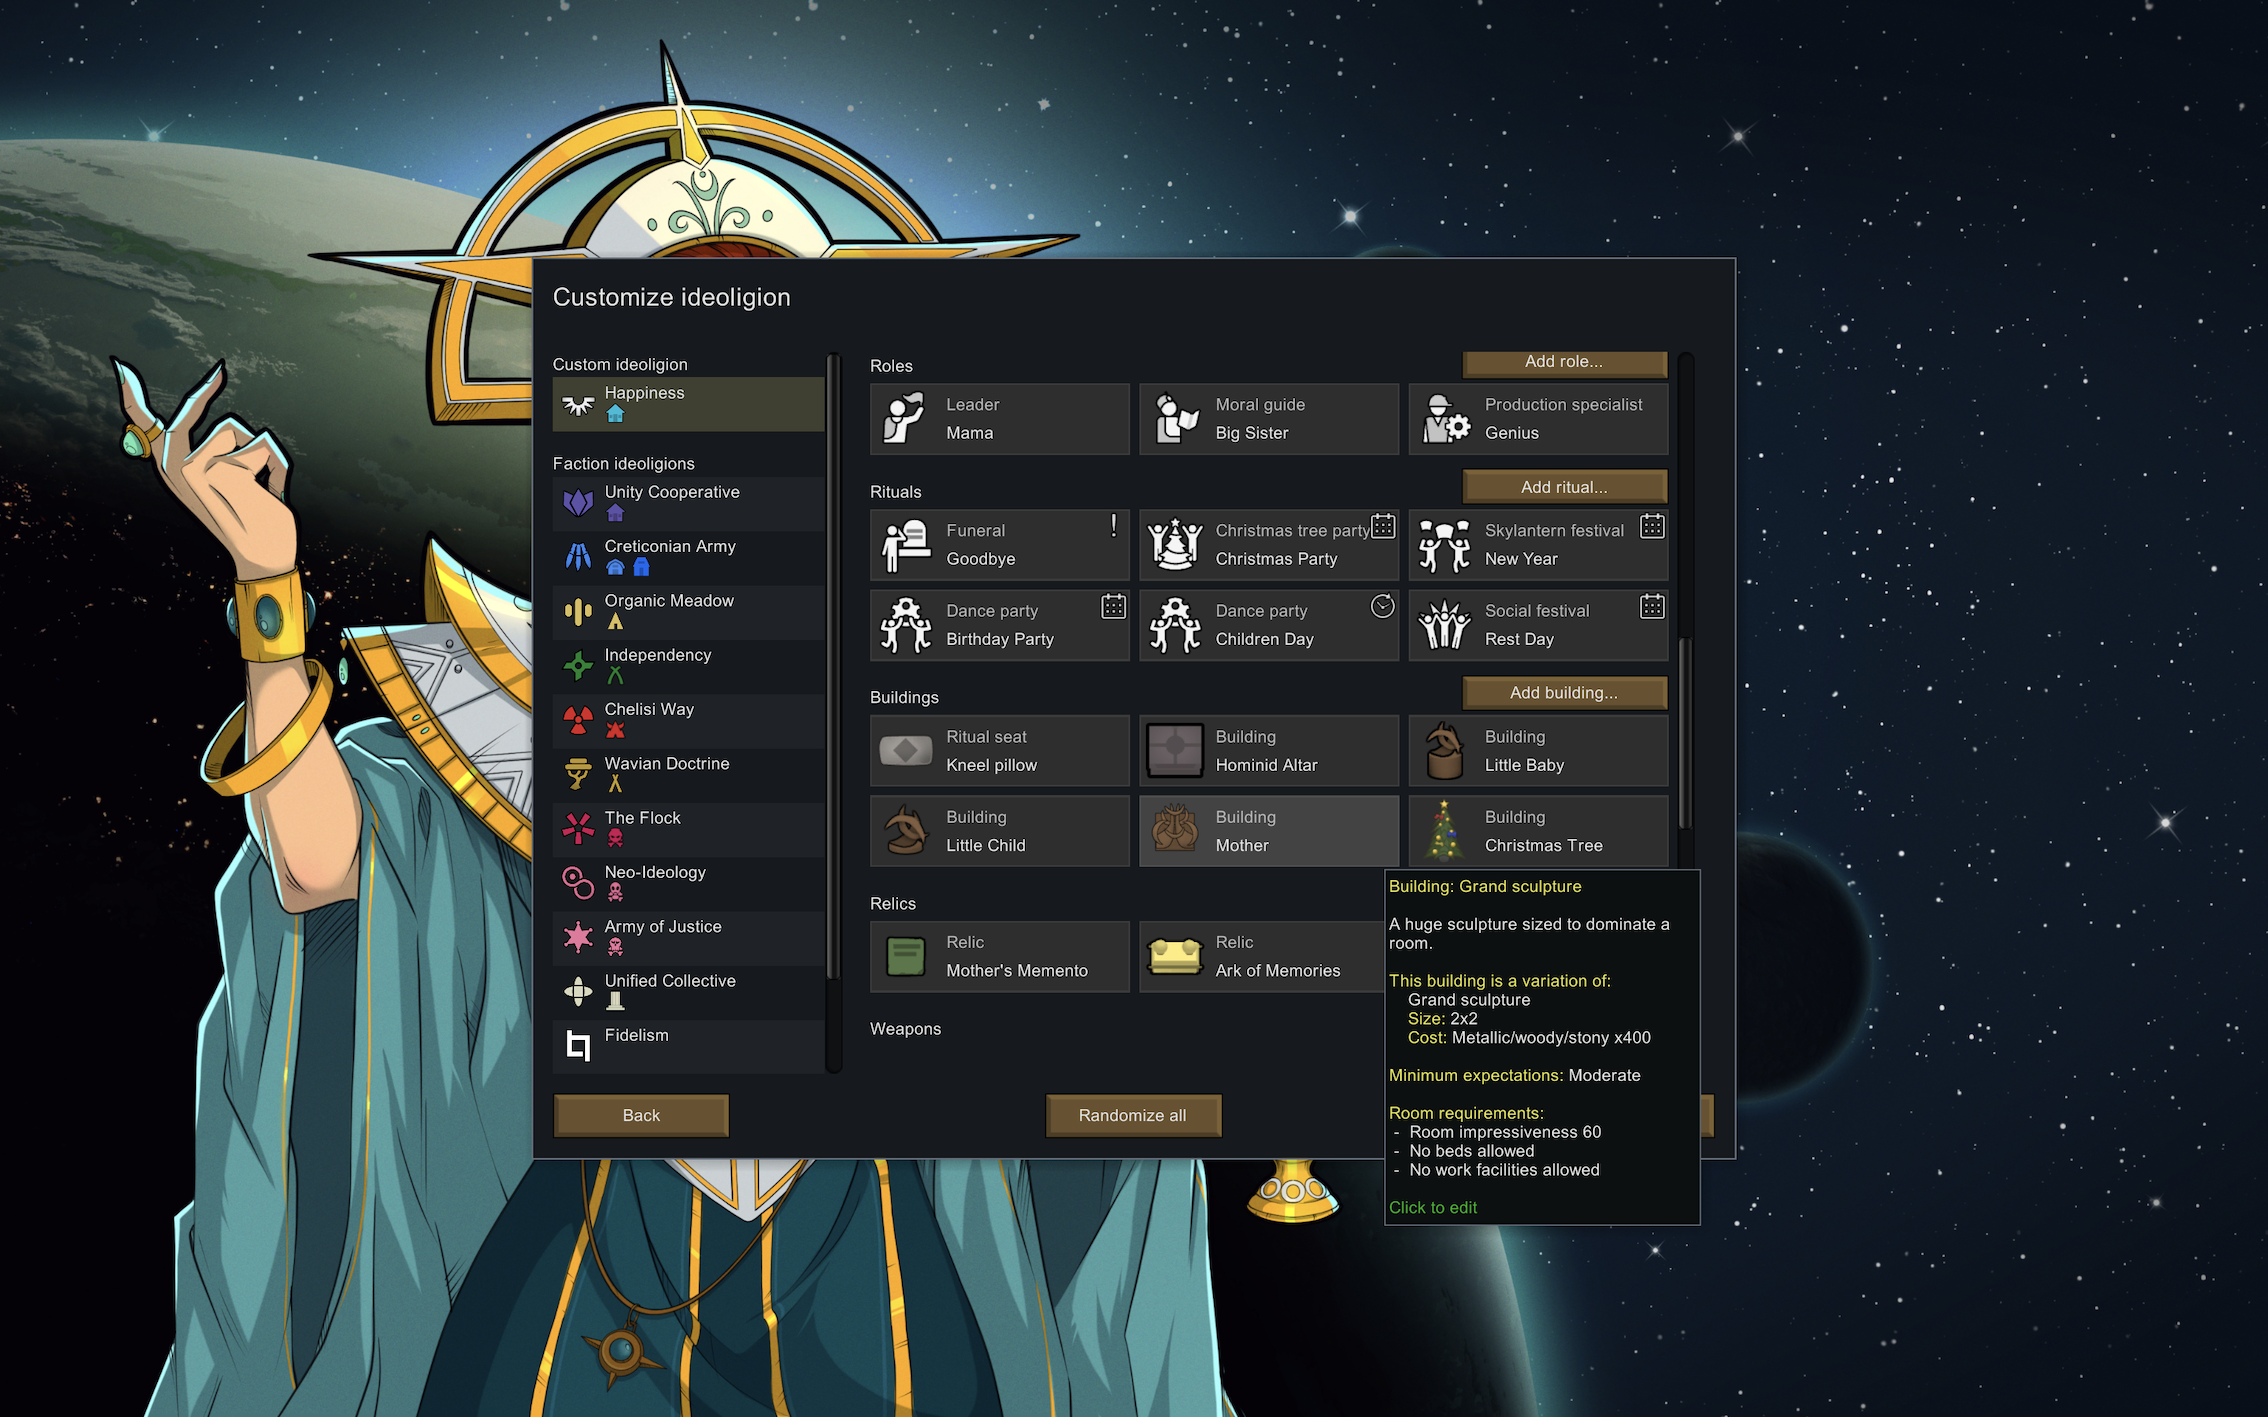Image resolution: width=2268 pixels, height=1417 pixels.
Task: Select the Moral guide Big Sister icon
Action: [1175, 419]
